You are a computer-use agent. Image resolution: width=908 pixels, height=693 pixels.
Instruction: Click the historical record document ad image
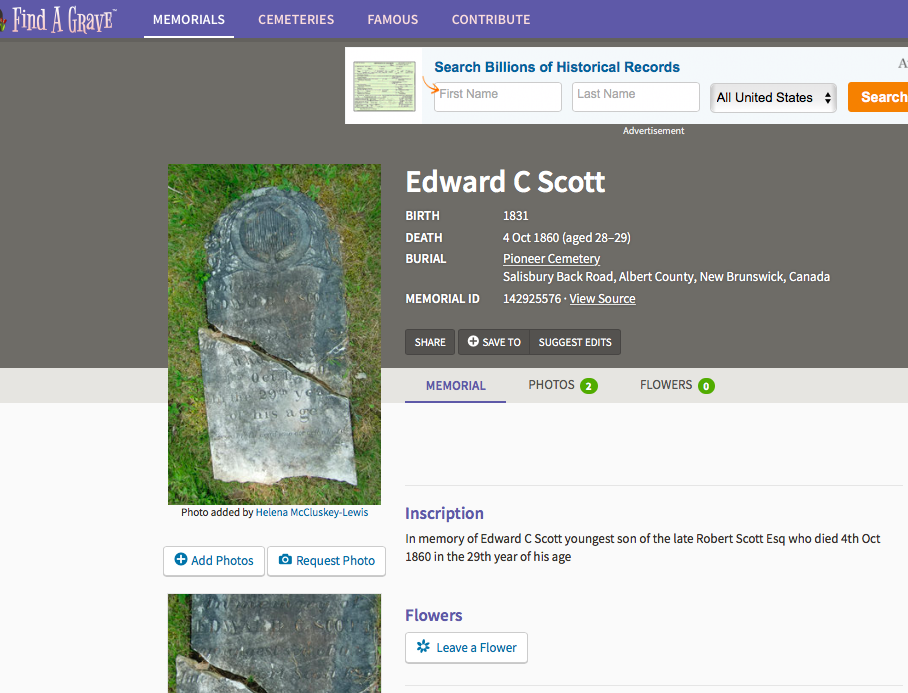(x=384, y=86)
